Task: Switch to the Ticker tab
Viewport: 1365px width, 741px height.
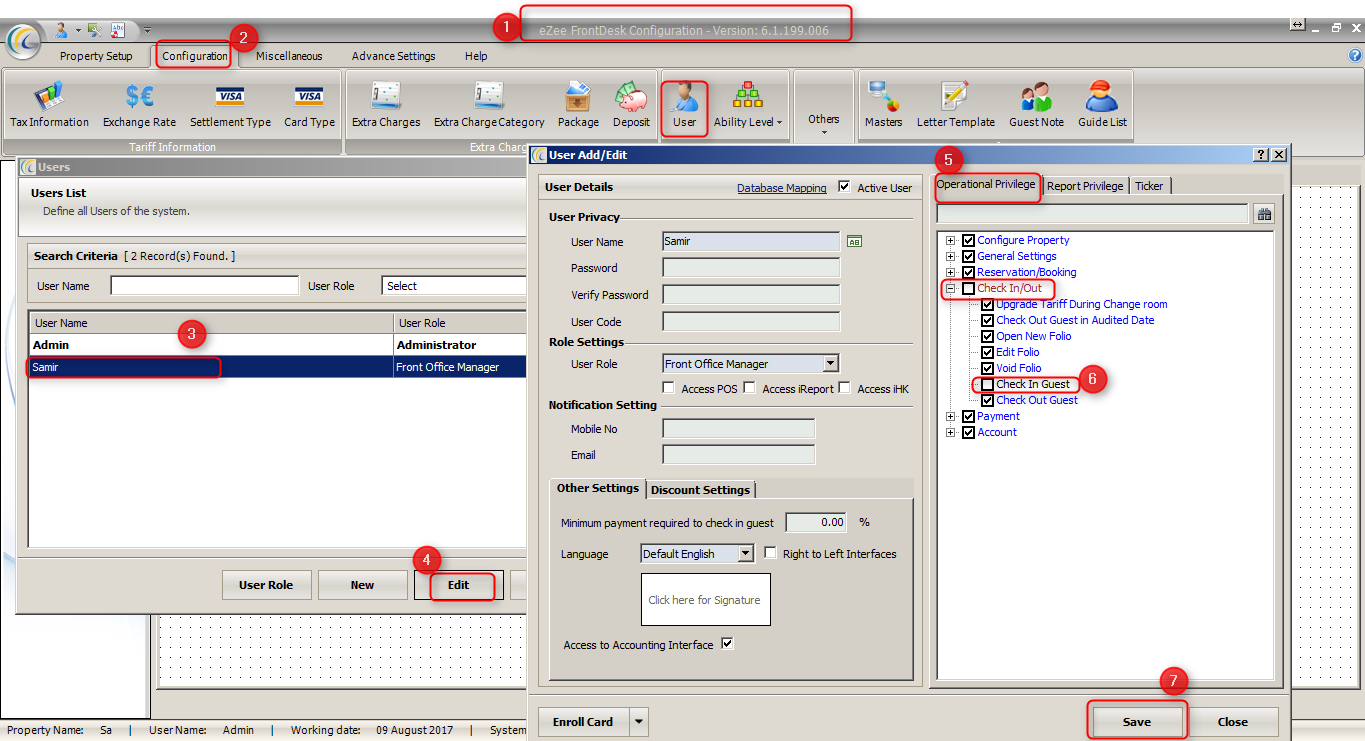Action: pyautogui.click(x=1149, y=186)
